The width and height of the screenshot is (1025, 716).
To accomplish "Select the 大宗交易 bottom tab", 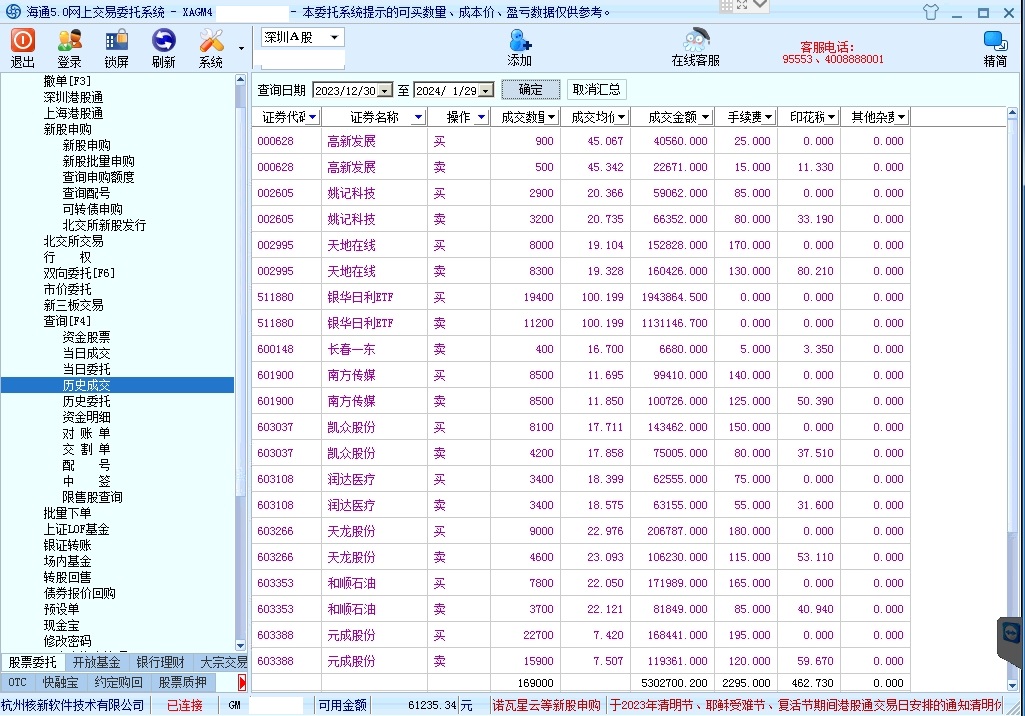I will (222, 662).
